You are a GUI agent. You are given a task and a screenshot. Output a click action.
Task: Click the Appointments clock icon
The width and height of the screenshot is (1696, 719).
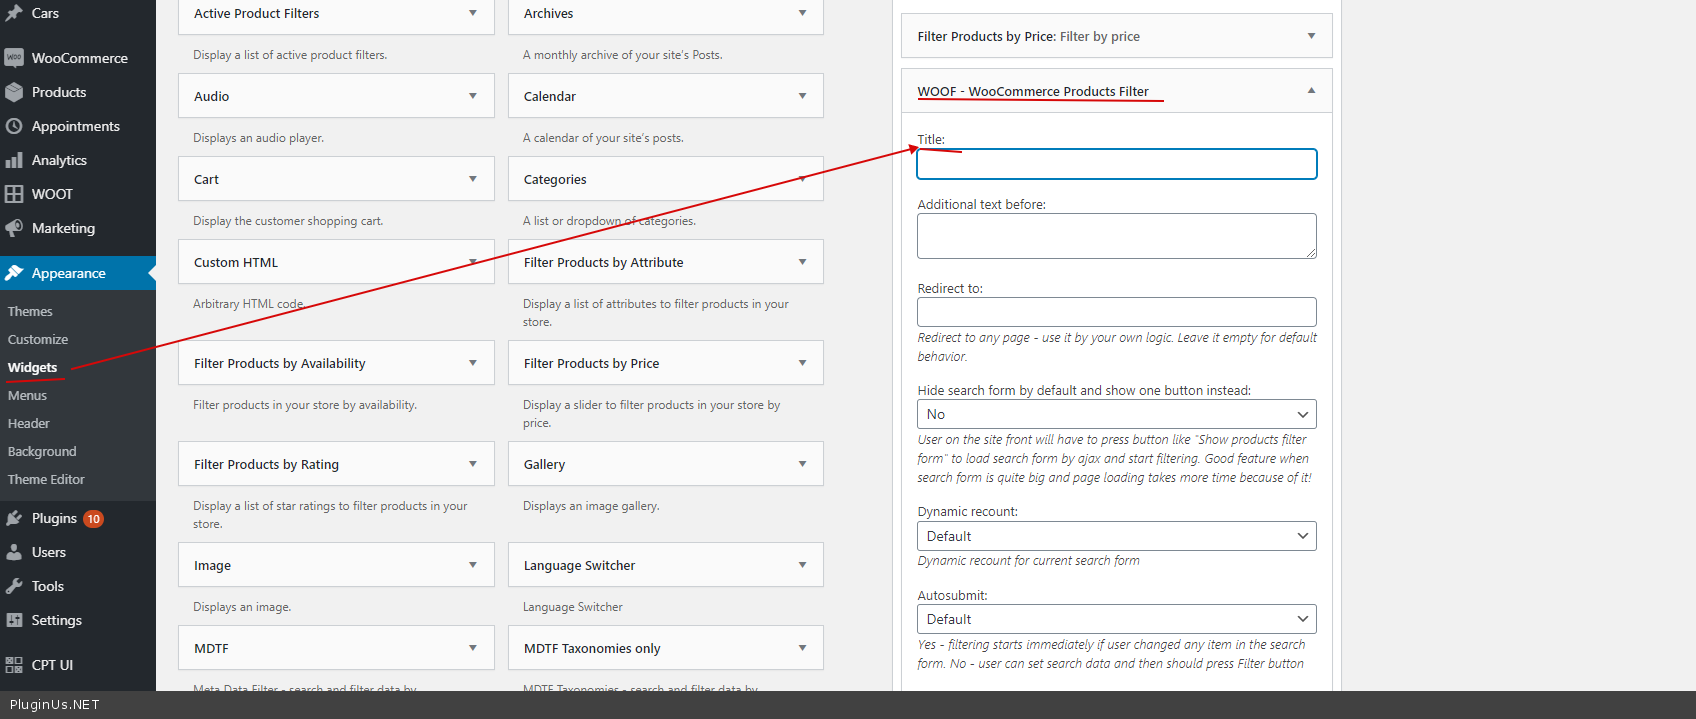tap(14, 126)
